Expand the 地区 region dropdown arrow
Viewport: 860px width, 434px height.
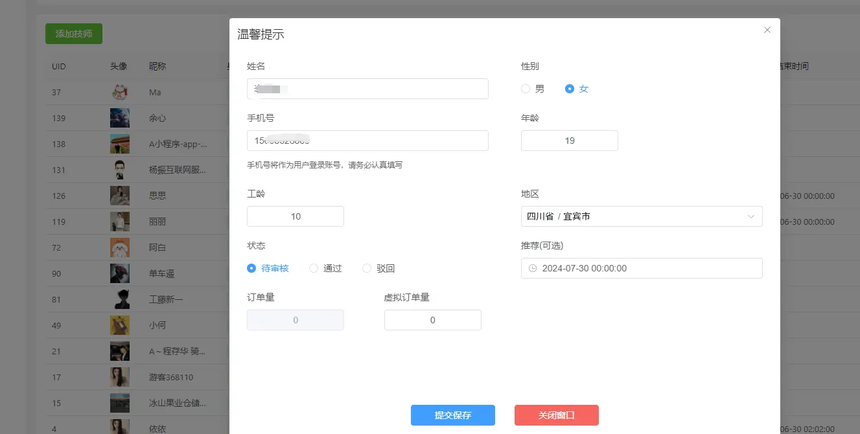750,216
